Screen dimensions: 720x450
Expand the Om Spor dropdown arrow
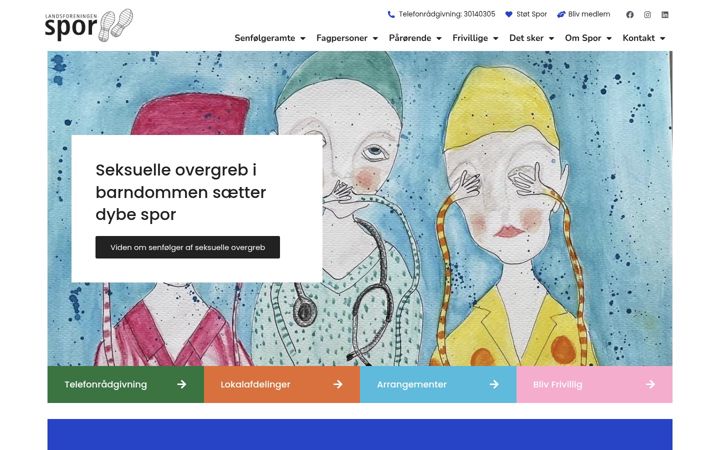609,39
